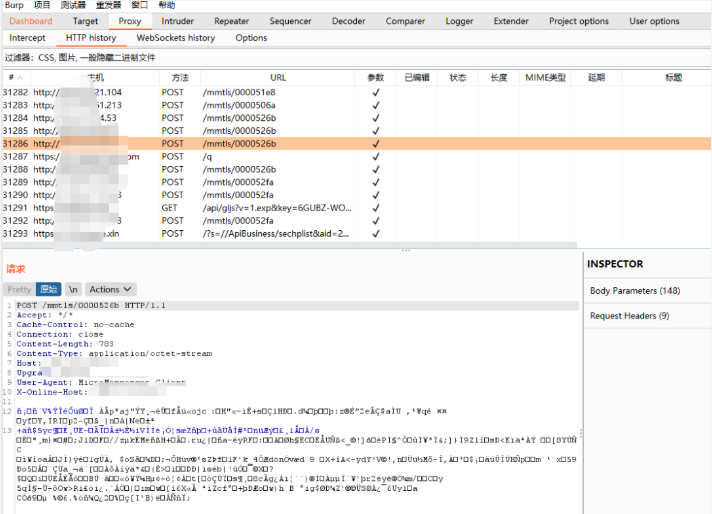Switch to the Target tab

point(85,21)
